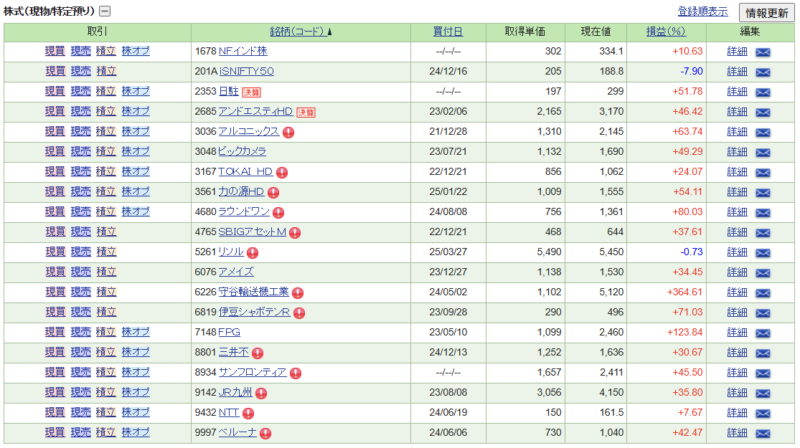The width and height of the screenshot is (800, 448).
Task: Click the 決算 badge next to 日駐
Action: tap(251, 92)
